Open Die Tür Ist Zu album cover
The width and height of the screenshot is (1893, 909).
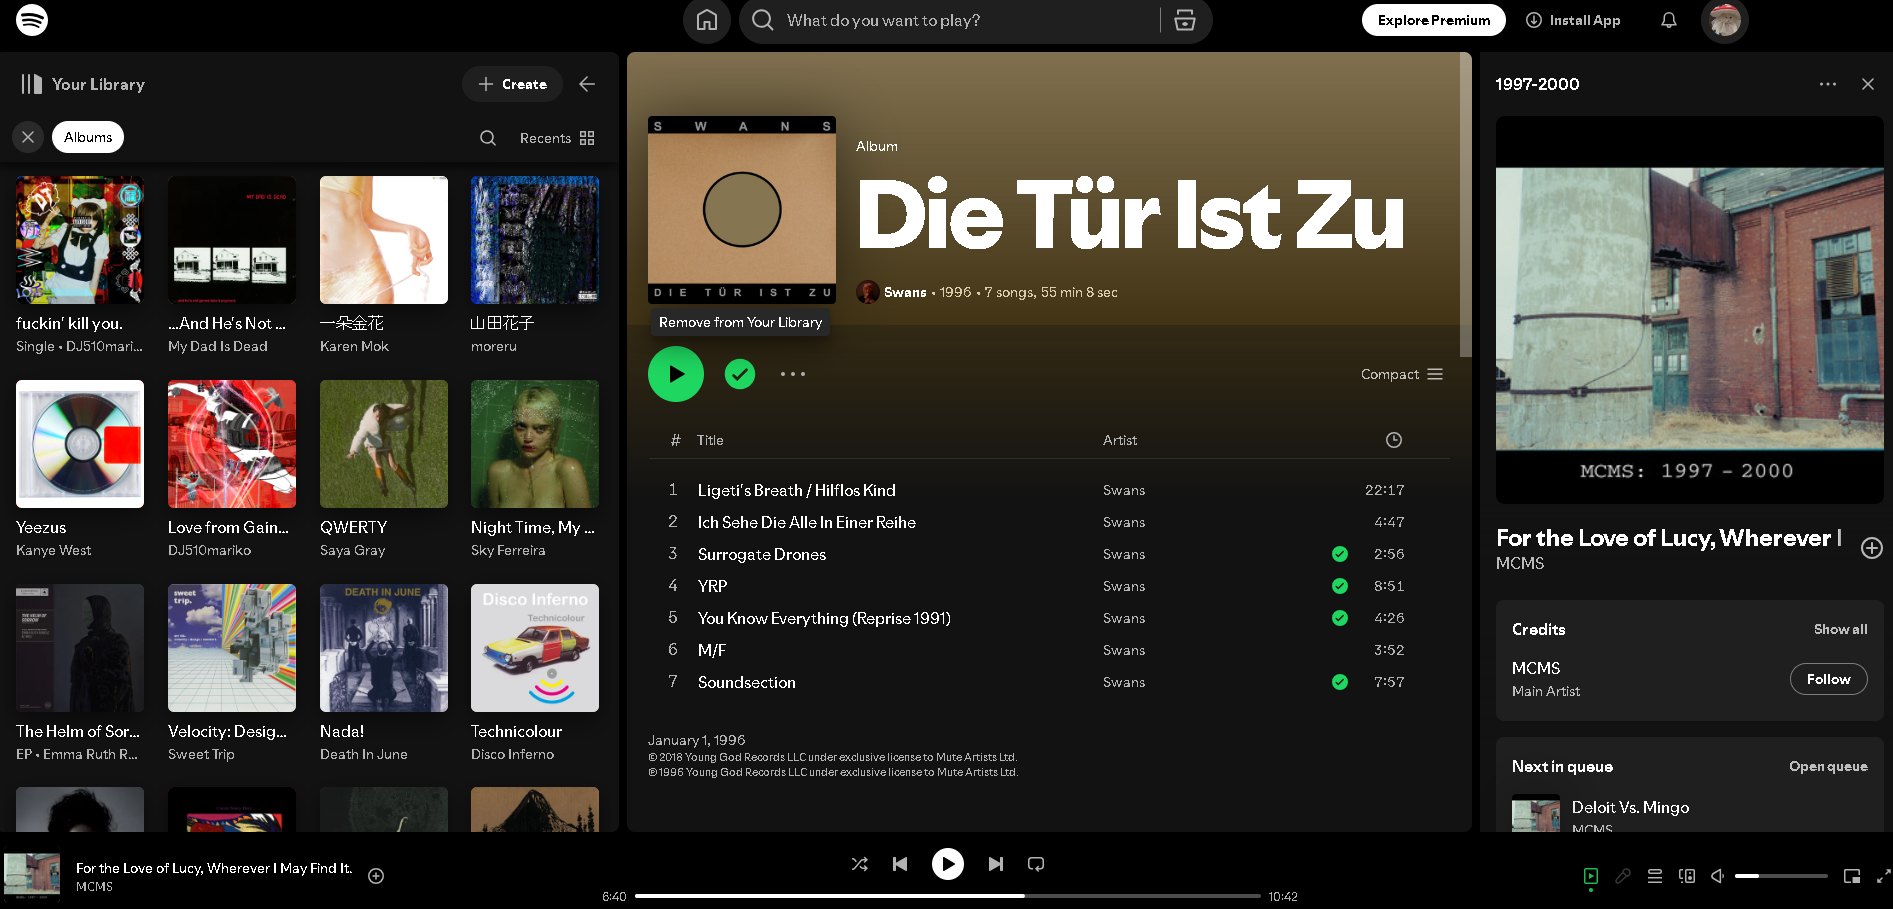[742, 210]
